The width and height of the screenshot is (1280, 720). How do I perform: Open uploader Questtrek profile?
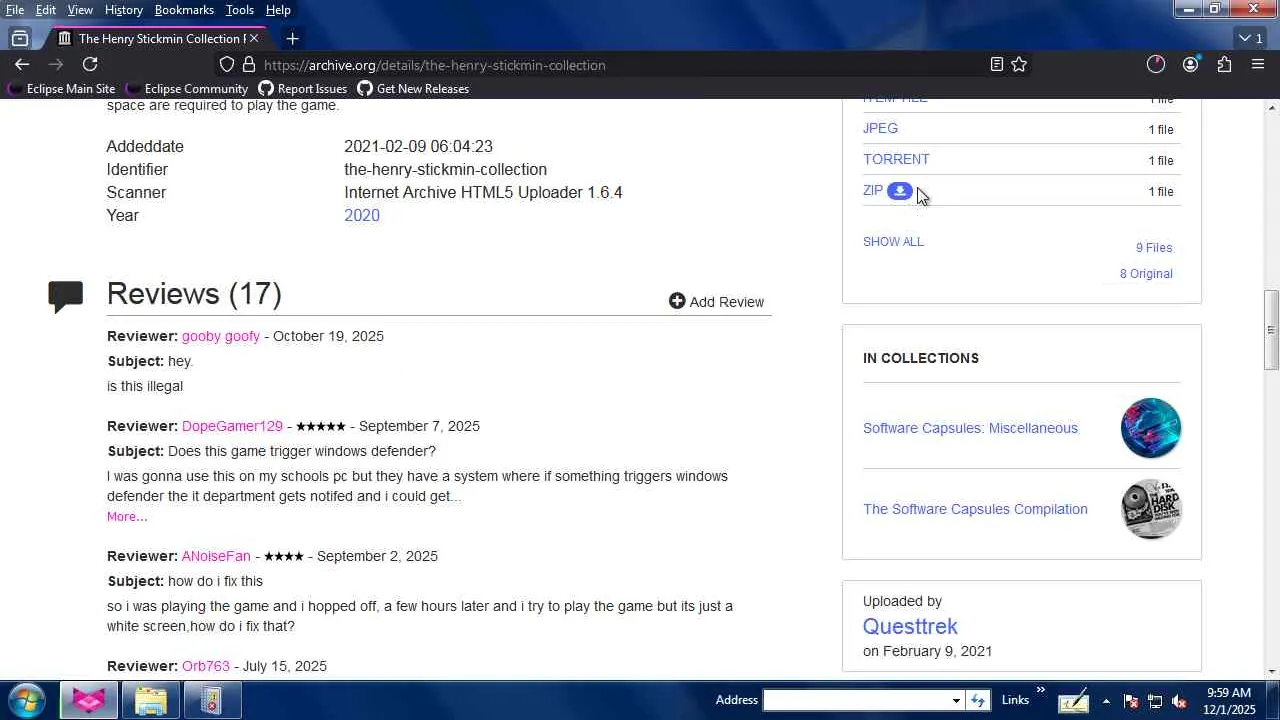click(910, 627)
